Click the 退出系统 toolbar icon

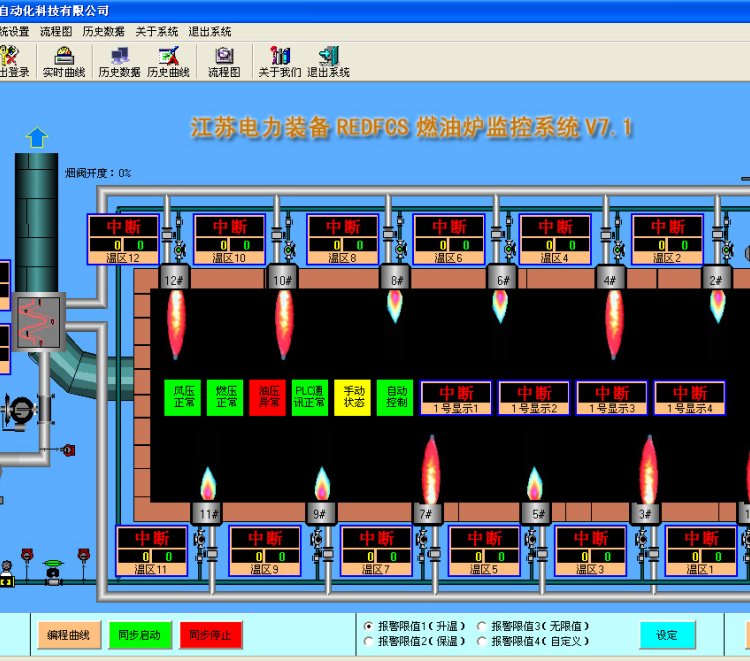[x=329, y=62]
